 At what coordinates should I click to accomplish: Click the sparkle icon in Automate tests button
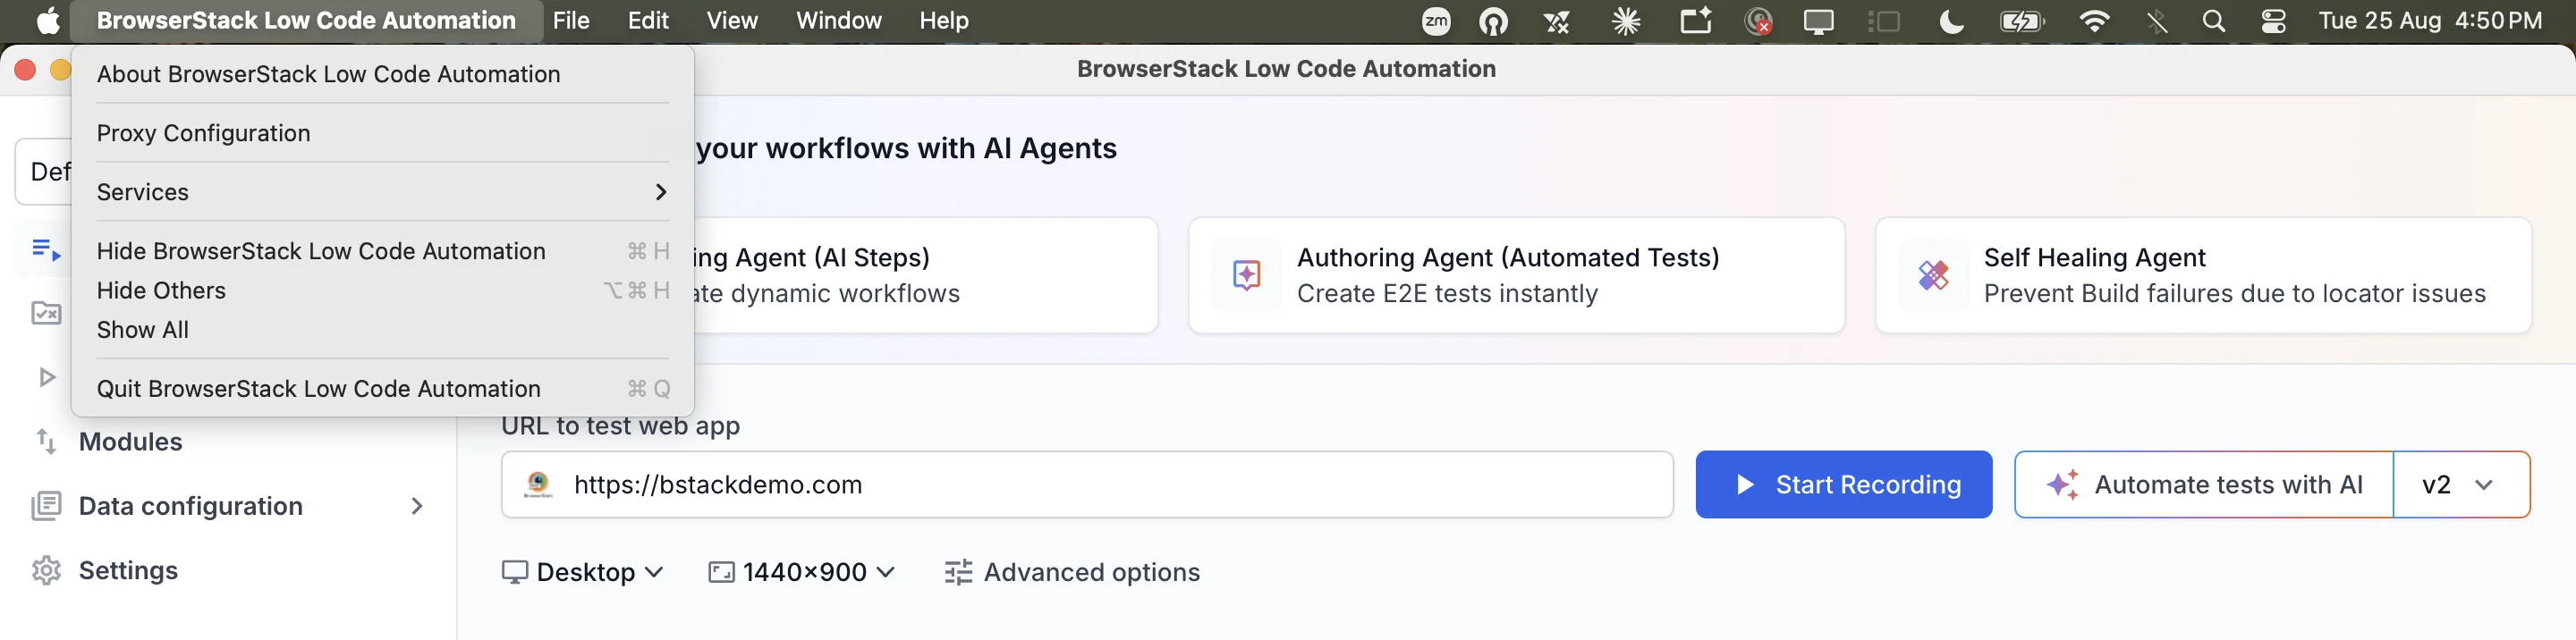tap(2062, 485)
